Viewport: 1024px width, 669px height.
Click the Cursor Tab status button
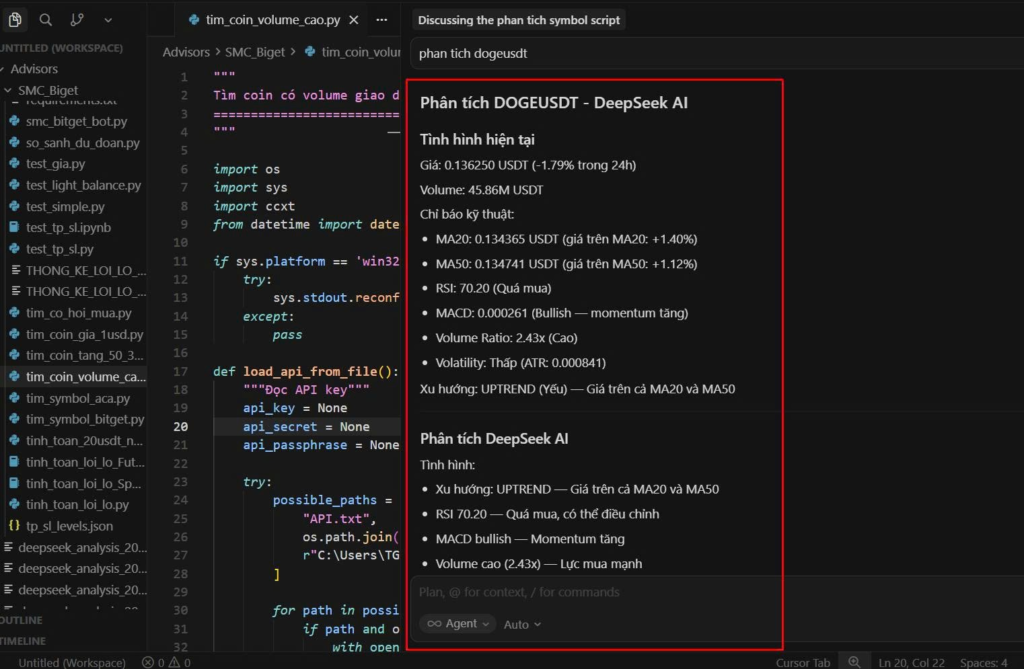click(803, 662)
